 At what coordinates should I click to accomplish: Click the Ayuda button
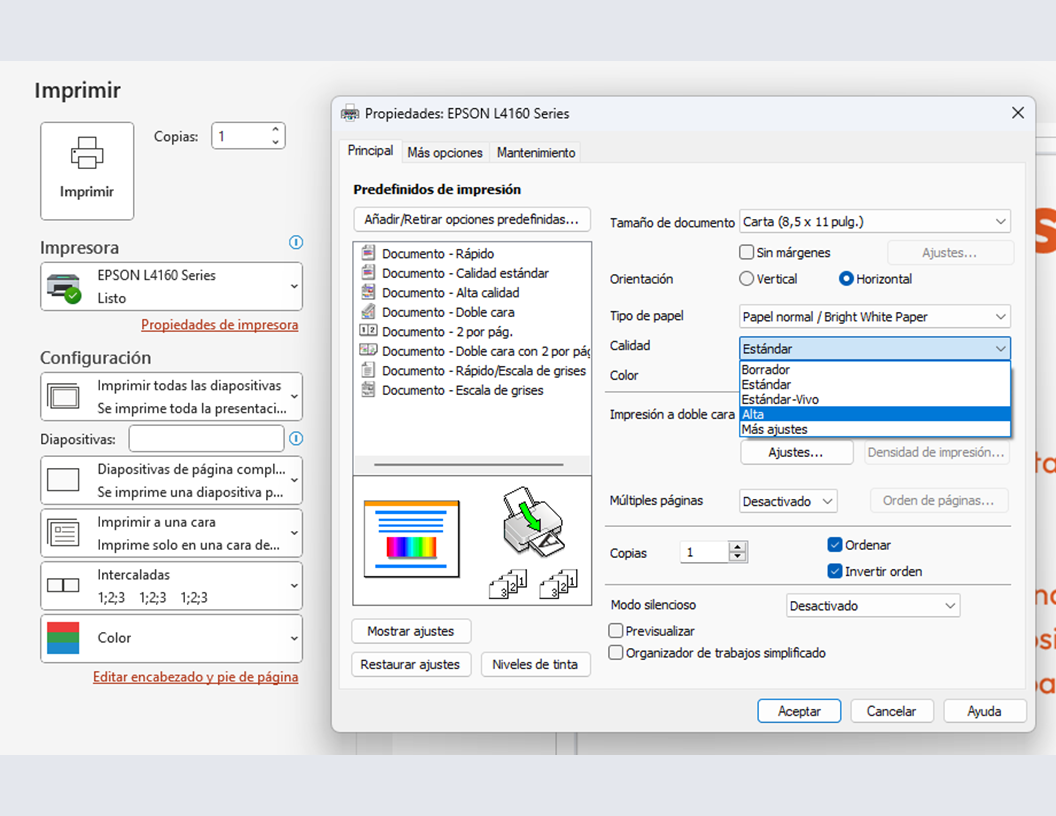(x=985, y=711)
